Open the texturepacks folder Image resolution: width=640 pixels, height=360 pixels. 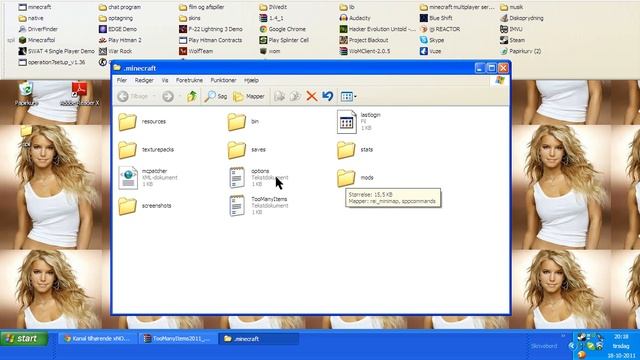(x=146, y=150)
